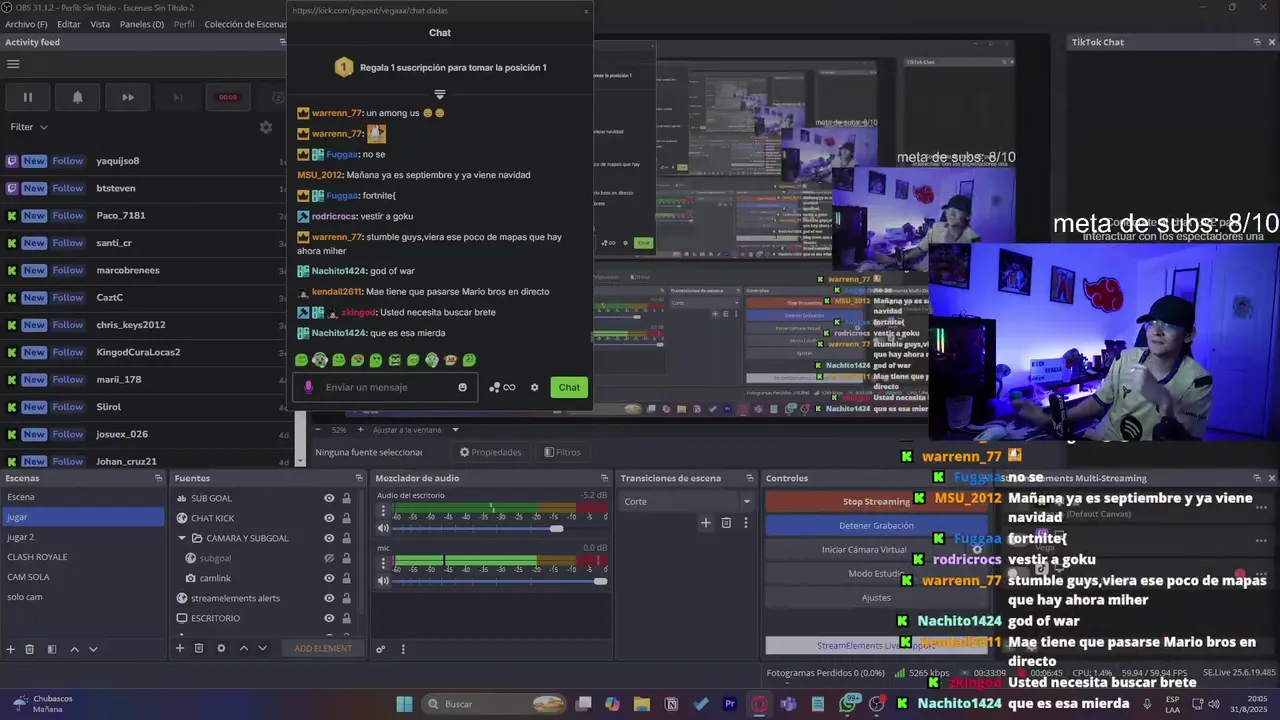
Task: Select the 'jugar 2' scene
Action: (82, 537)
